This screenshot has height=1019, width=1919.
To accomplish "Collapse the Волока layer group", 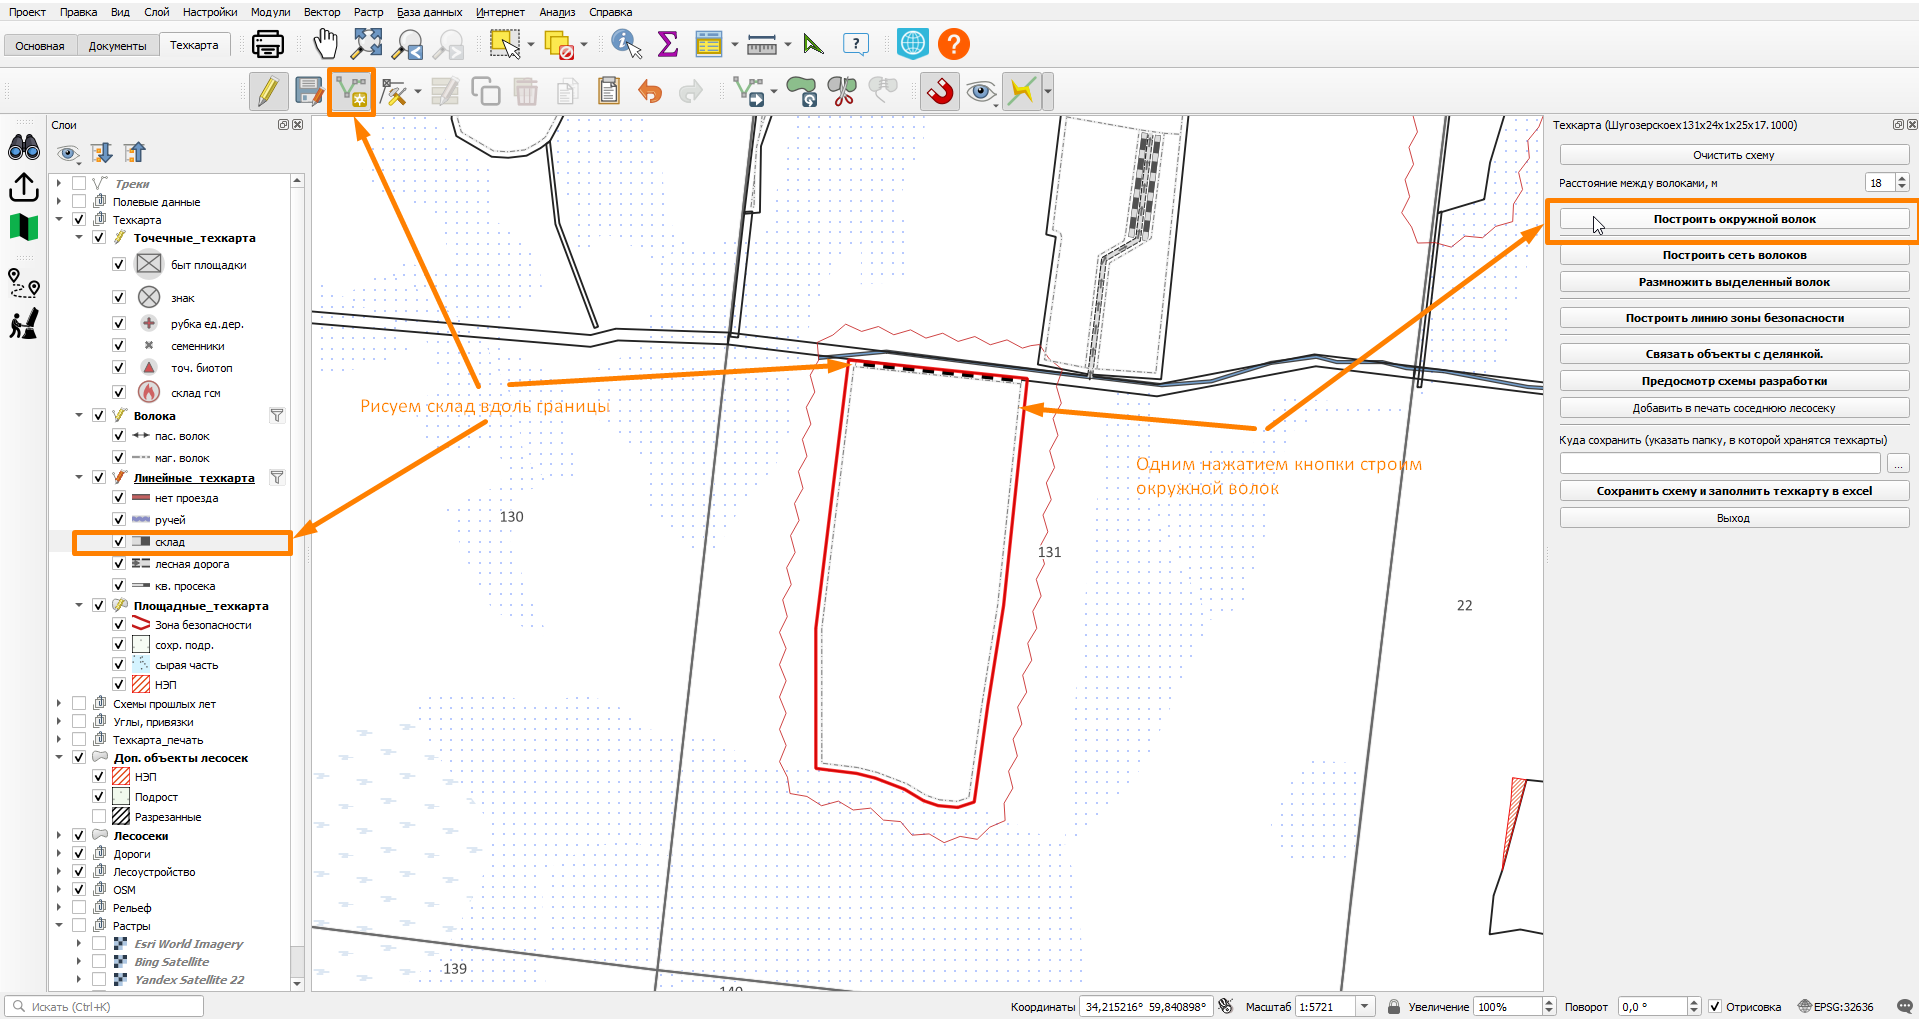I will click(79, 416).
